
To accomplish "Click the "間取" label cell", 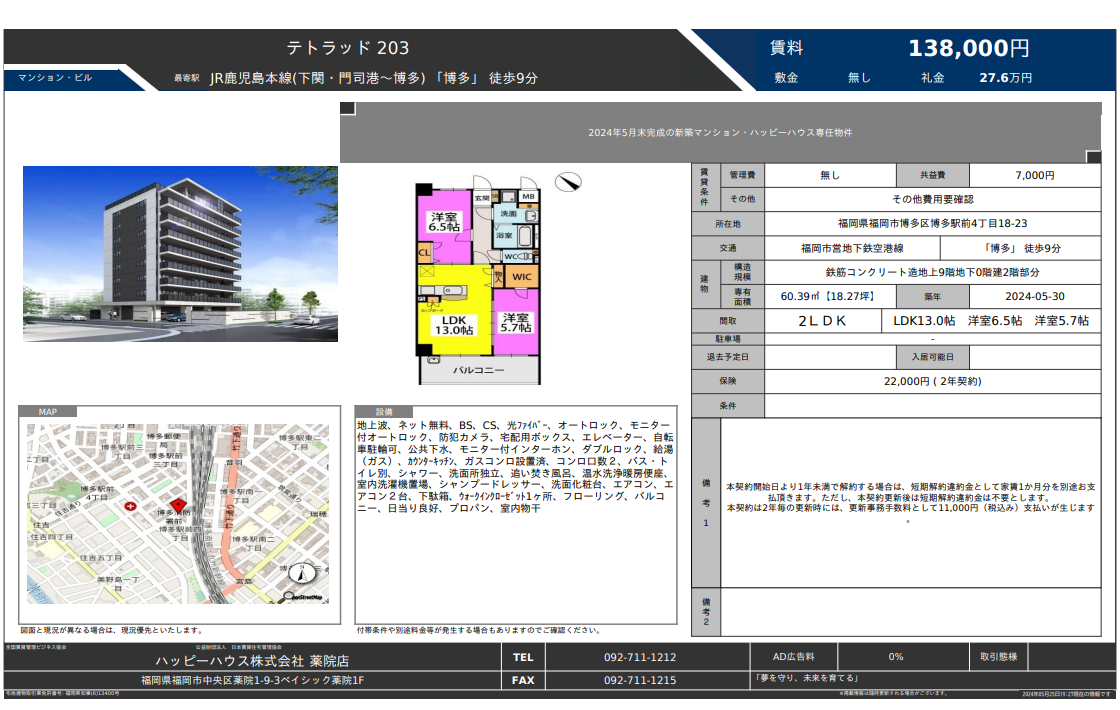I will [728, 321].
